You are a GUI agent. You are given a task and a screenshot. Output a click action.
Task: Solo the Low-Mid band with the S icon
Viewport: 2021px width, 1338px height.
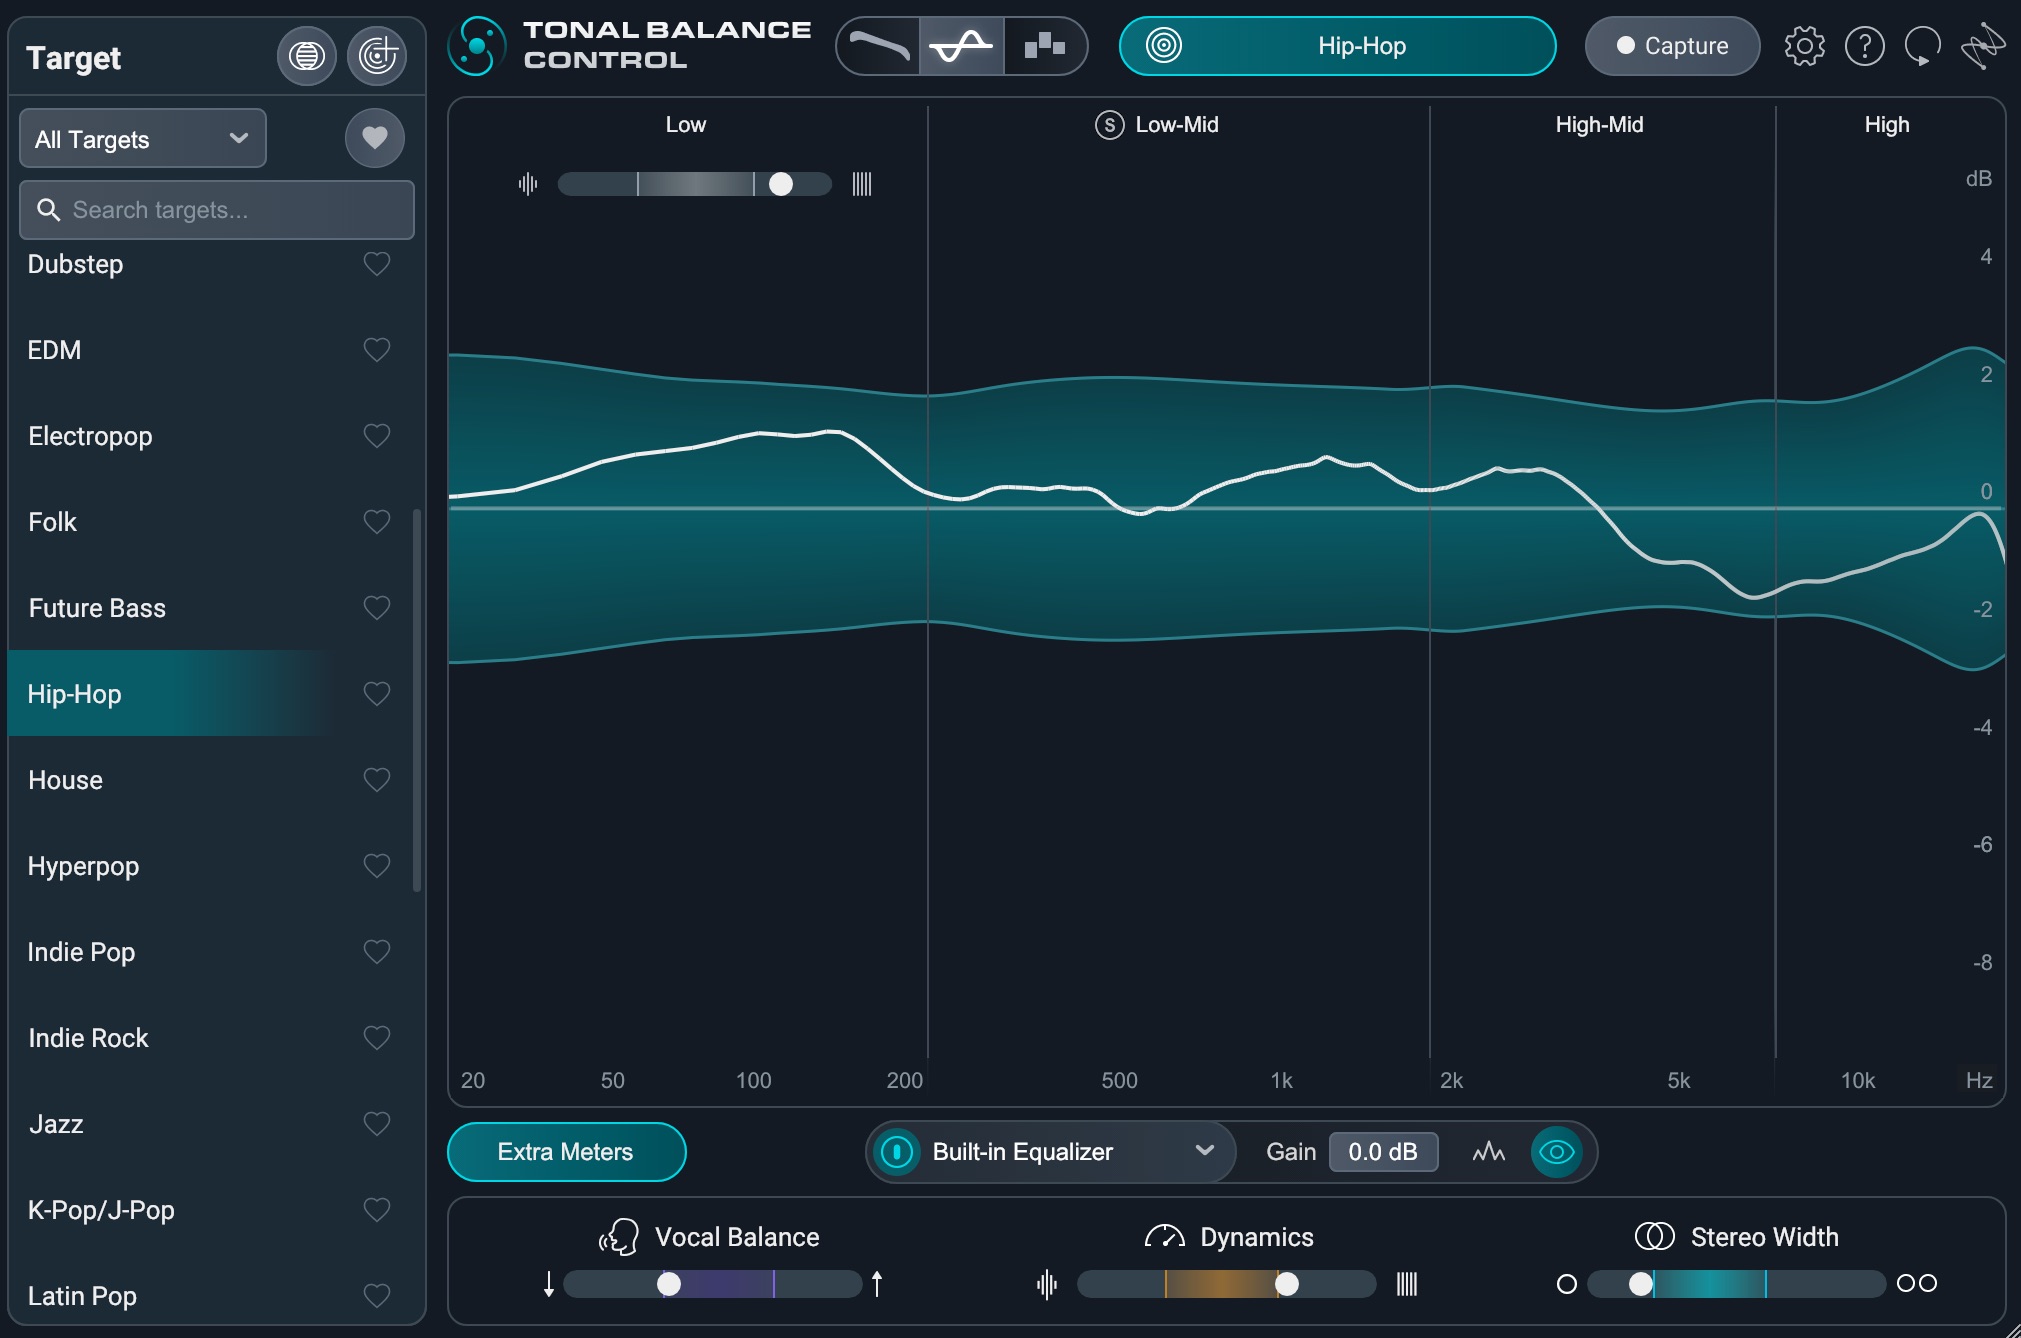1109,124
